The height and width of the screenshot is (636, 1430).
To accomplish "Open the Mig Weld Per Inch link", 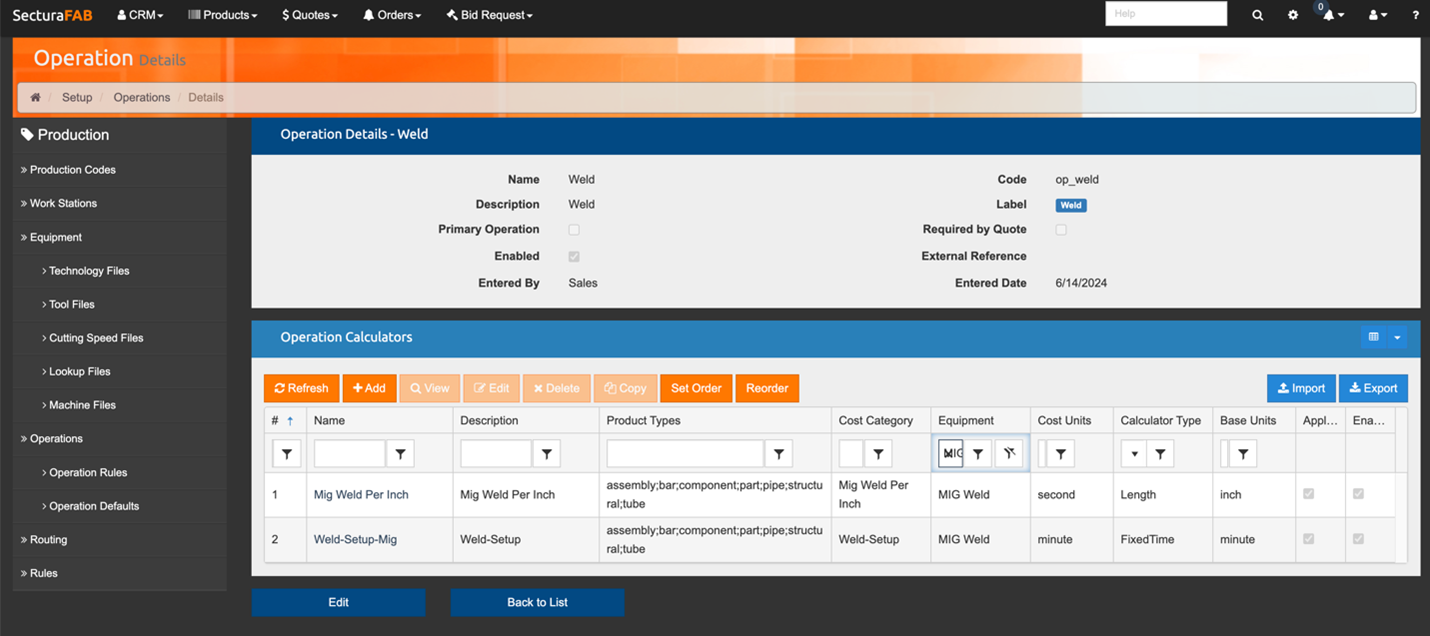I will tap(361, 495).
